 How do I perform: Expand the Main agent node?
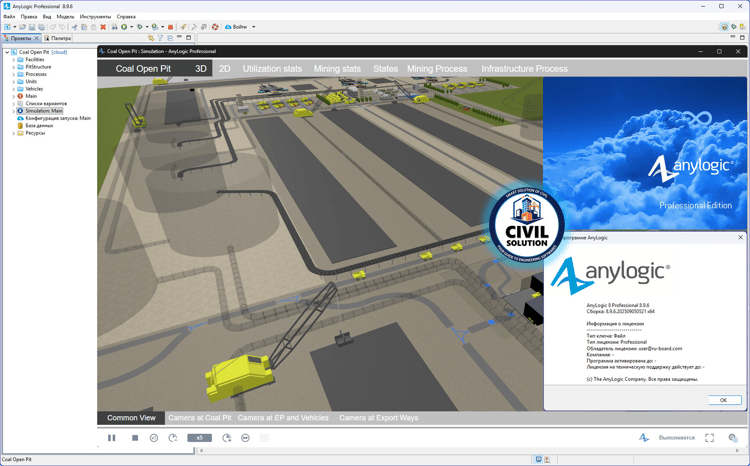[x=13, y=96]
